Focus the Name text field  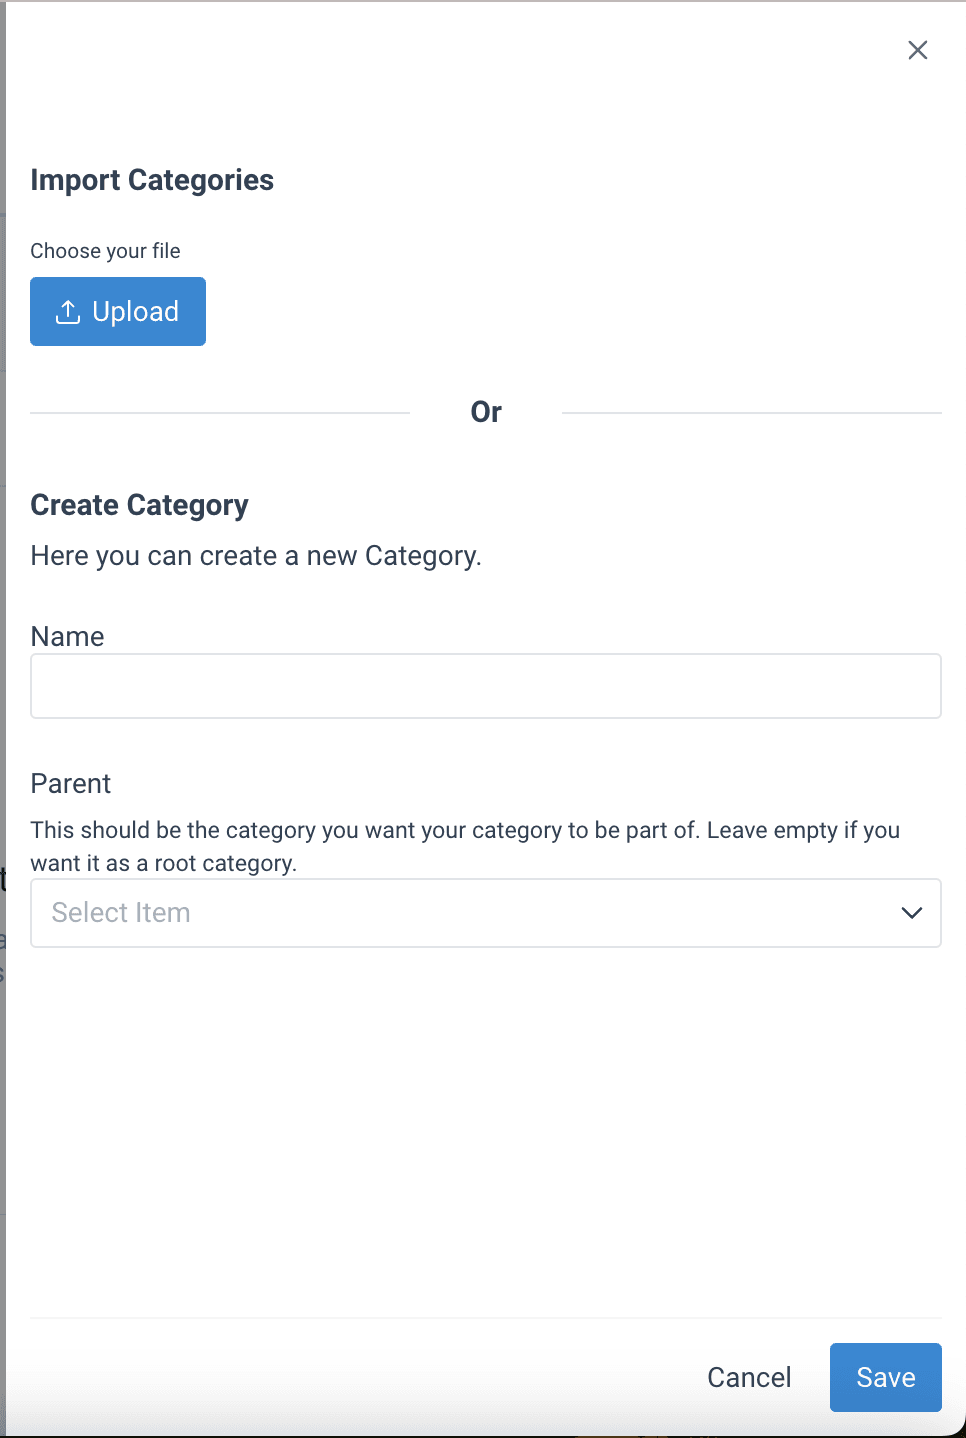pos(485,686)
